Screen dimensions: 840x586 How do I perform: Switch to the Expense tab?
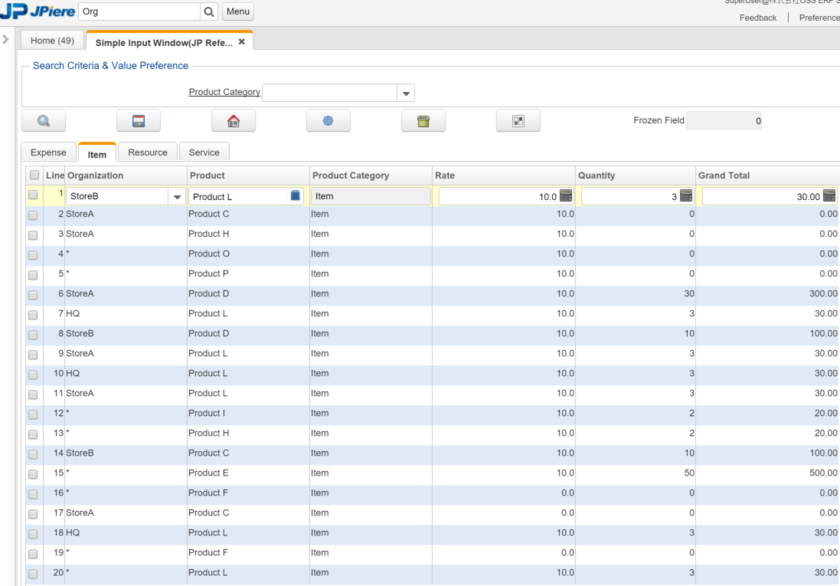tap(48, 152)
